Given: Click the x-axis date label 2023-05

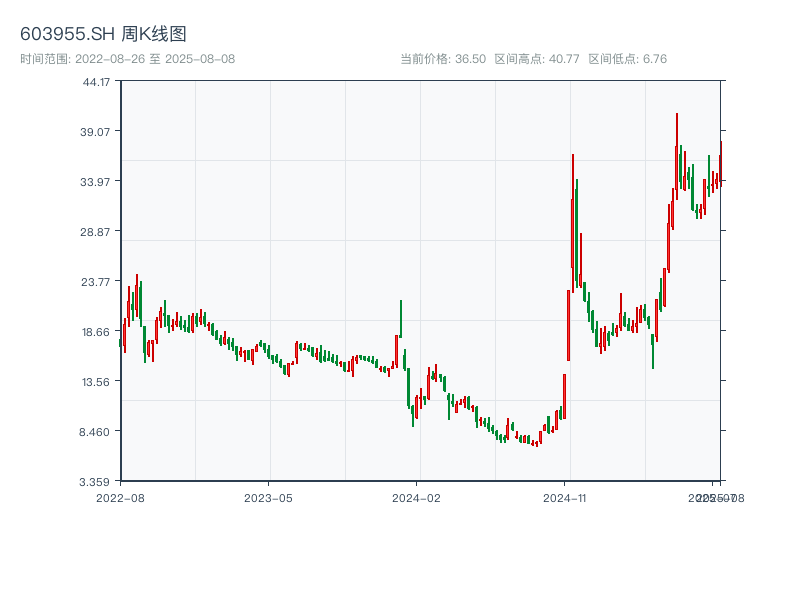Looking at the screenshot, I should pyautogui.click(x=268, y=498).
